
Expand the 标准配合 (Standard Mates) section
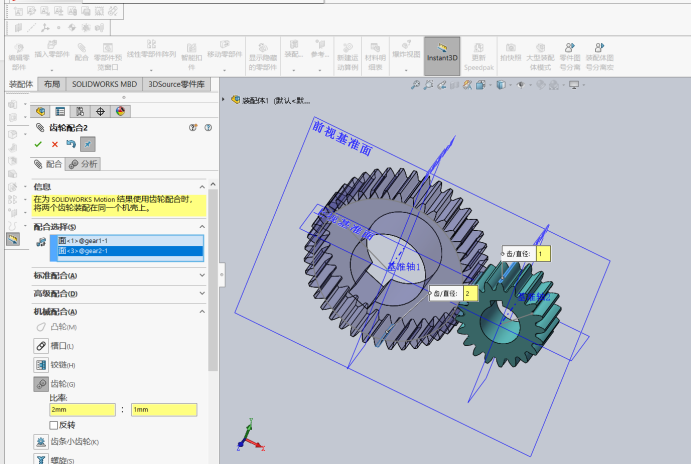(x=119, y=275)
